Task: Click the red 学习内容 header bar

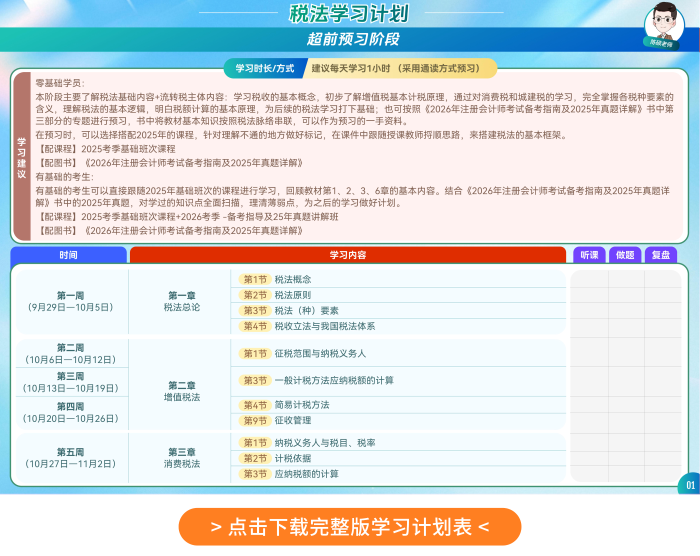Action: pos(348,255)
